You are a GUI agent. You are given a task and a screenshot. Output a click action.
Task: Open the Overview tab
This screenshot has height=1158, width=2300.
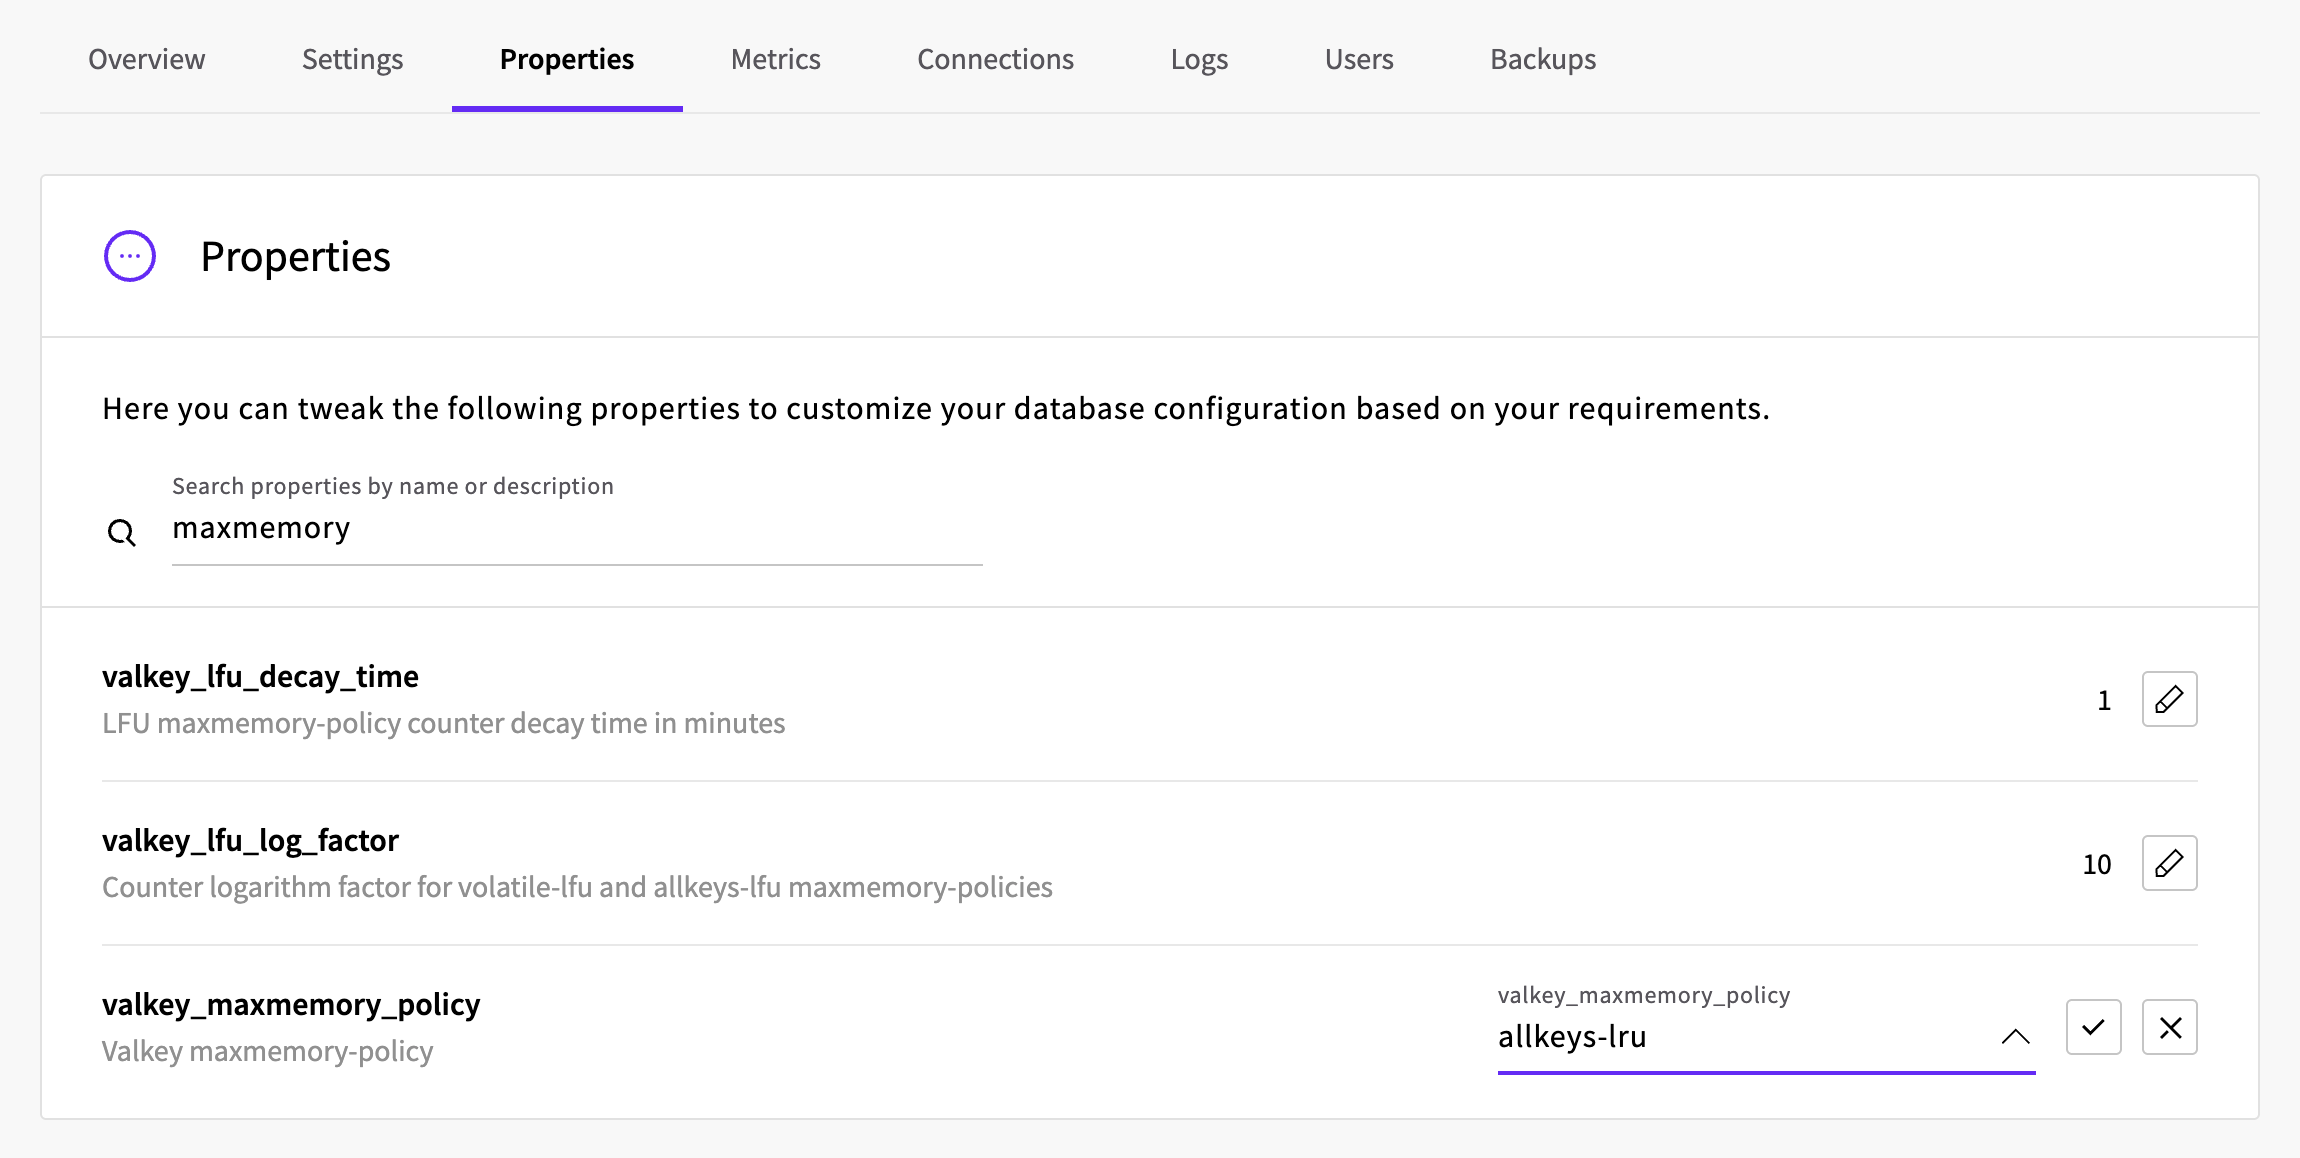(x=147, y=59)
